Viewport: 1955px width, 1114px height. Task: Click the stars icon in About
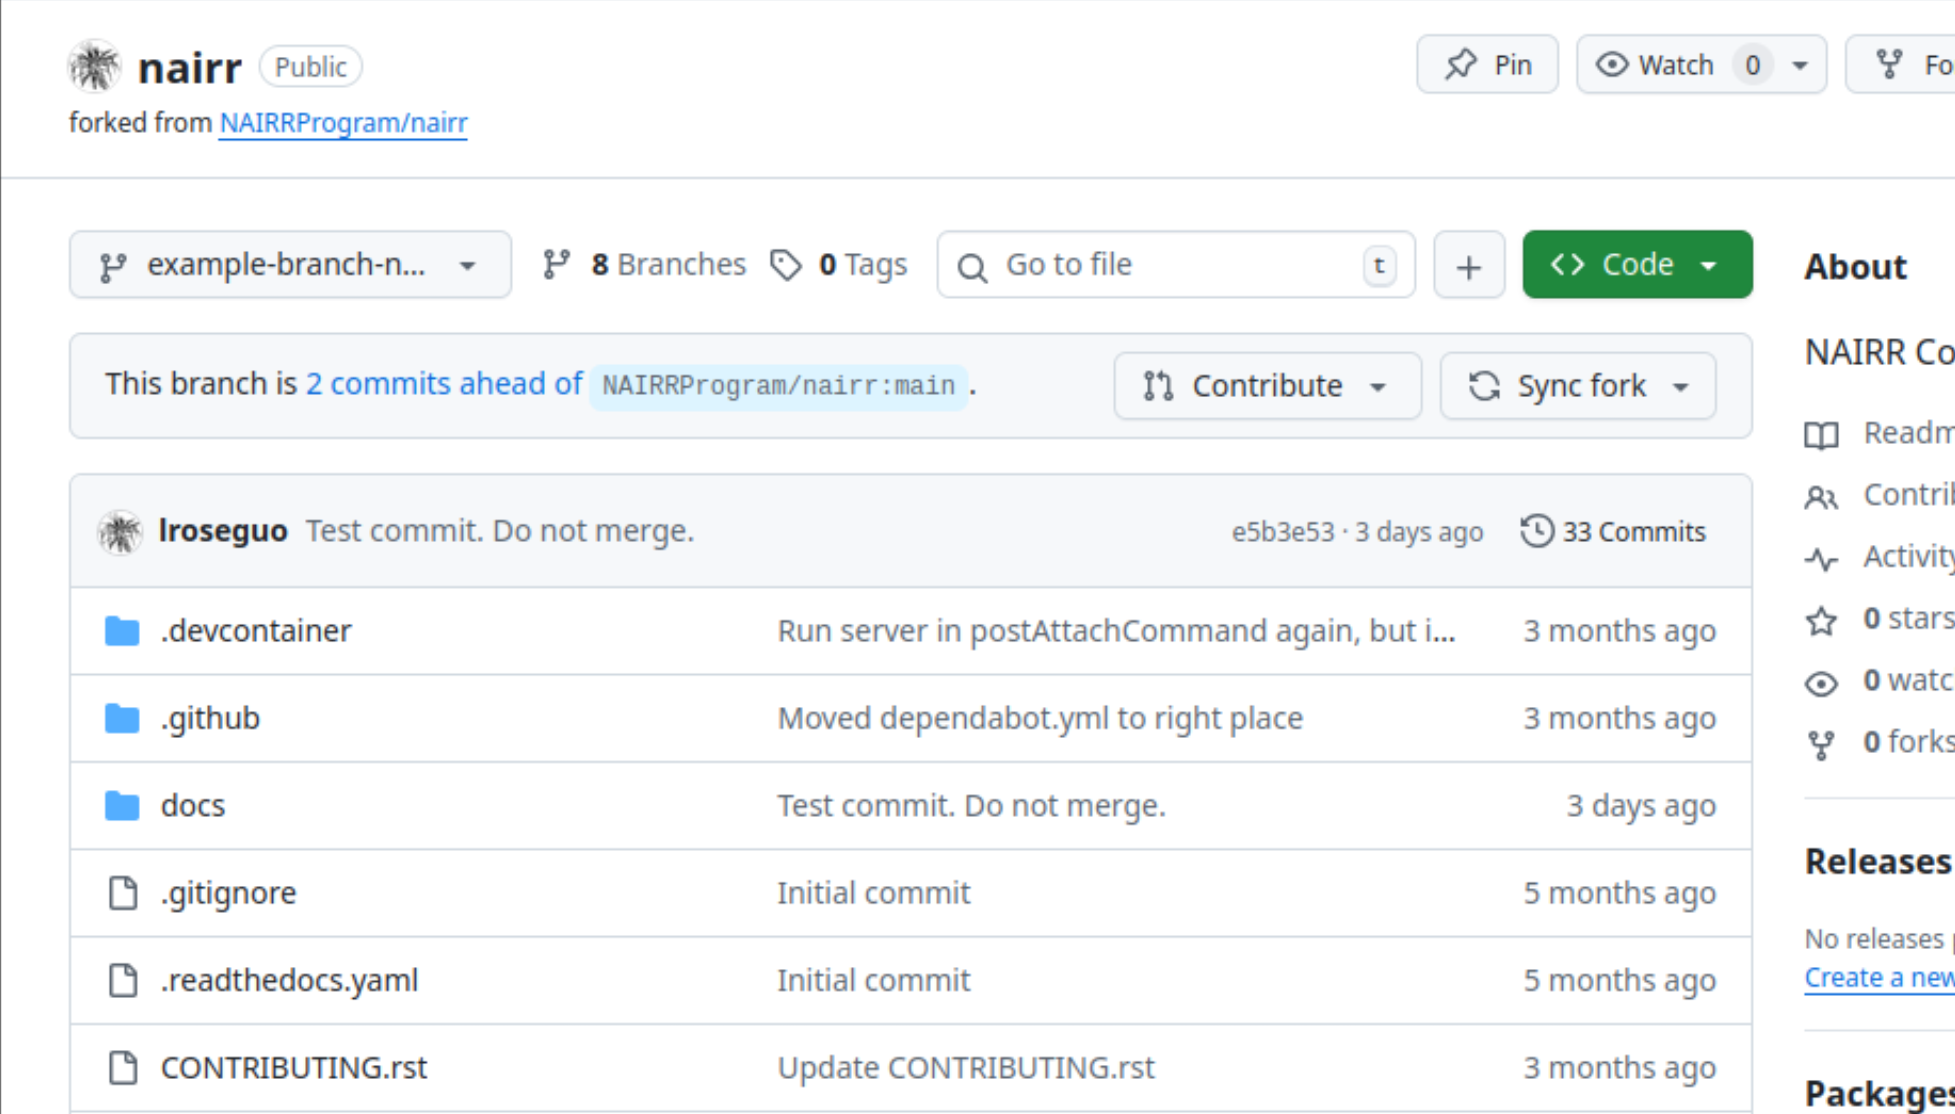point(1821,621)
